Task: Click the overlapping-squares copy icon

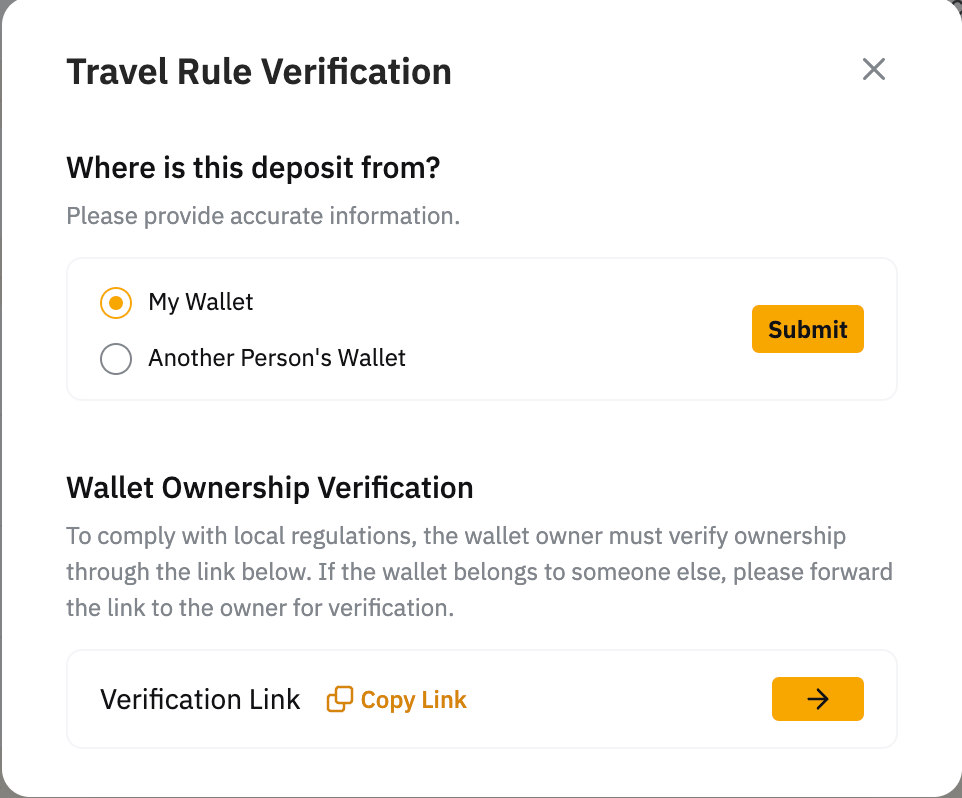Action: [340, 699]
